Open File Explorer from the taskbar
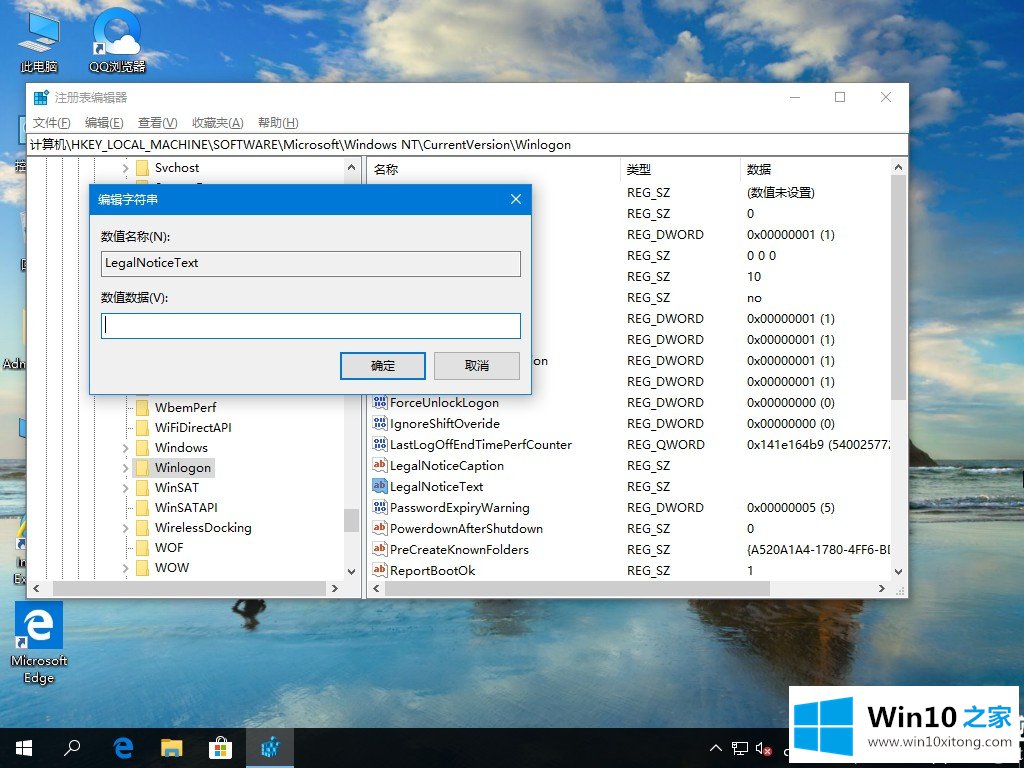The height and width of the screenshot is (768, 1024). point(172,748)
